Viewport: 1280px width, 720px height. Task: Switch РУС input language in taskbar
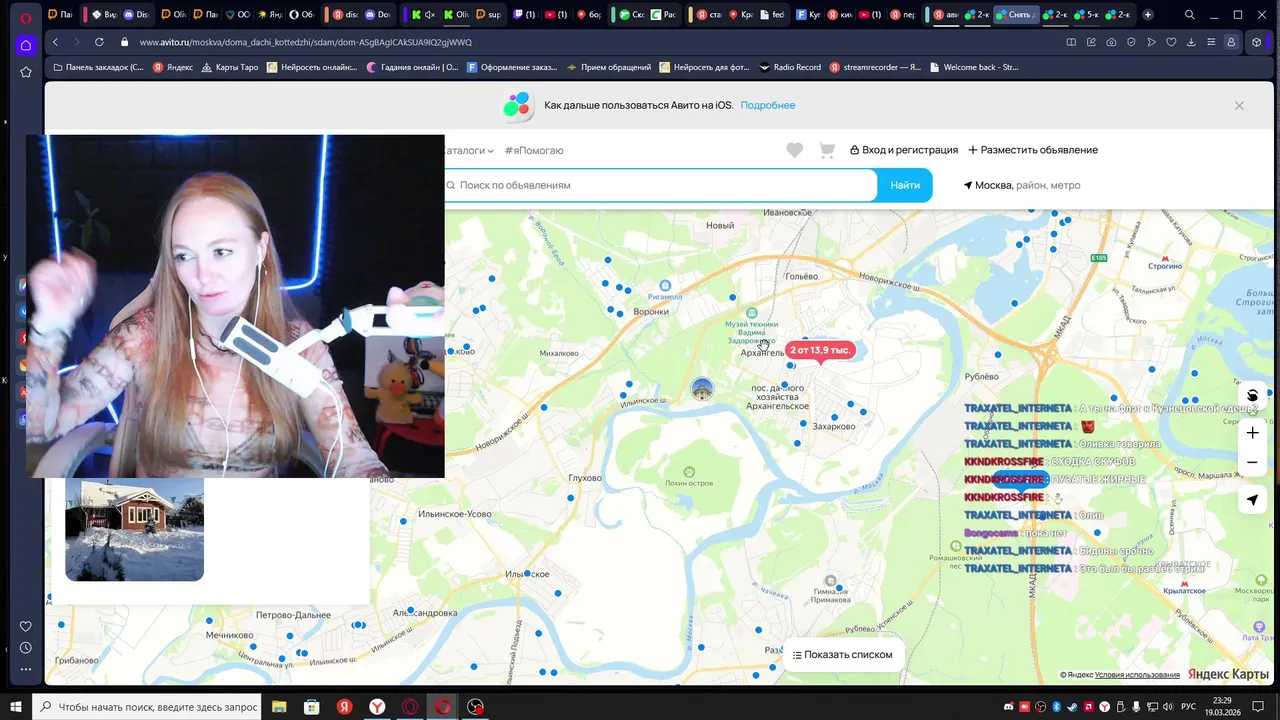pyautogui.click(x=1190, y=707)
